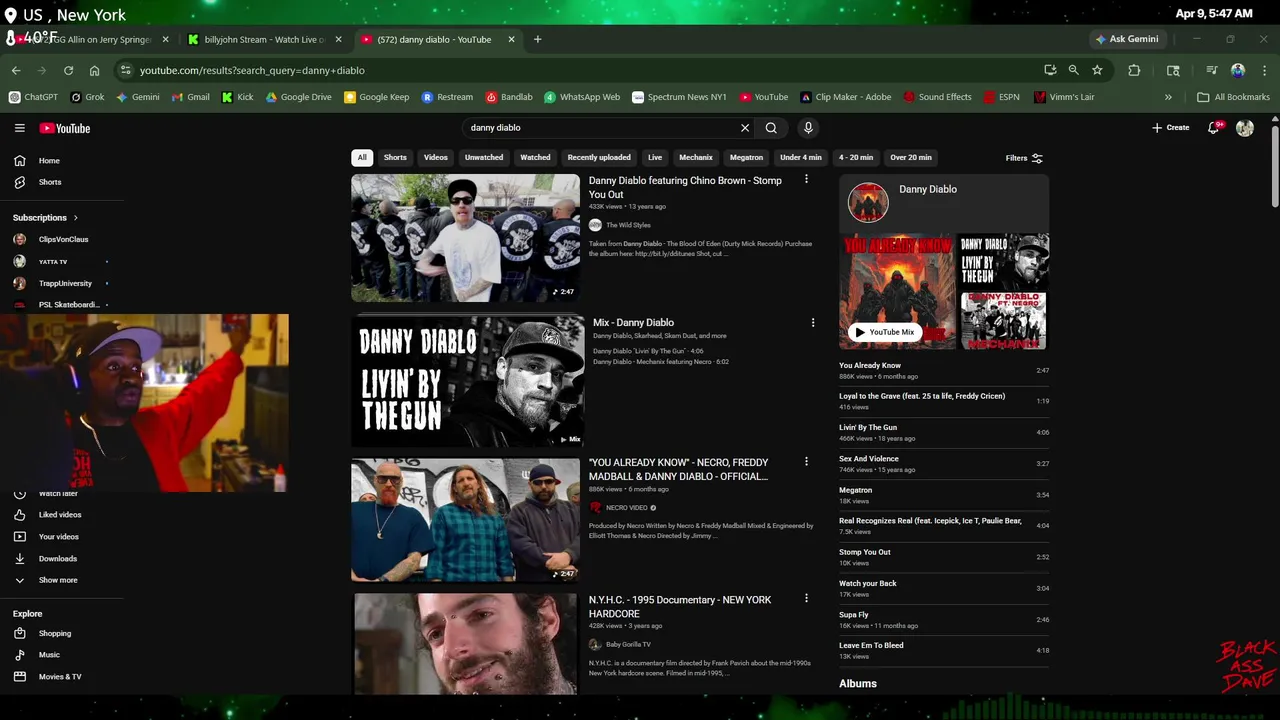Open options for N.Y.H.C. documentary video

(x=806, y=599)
